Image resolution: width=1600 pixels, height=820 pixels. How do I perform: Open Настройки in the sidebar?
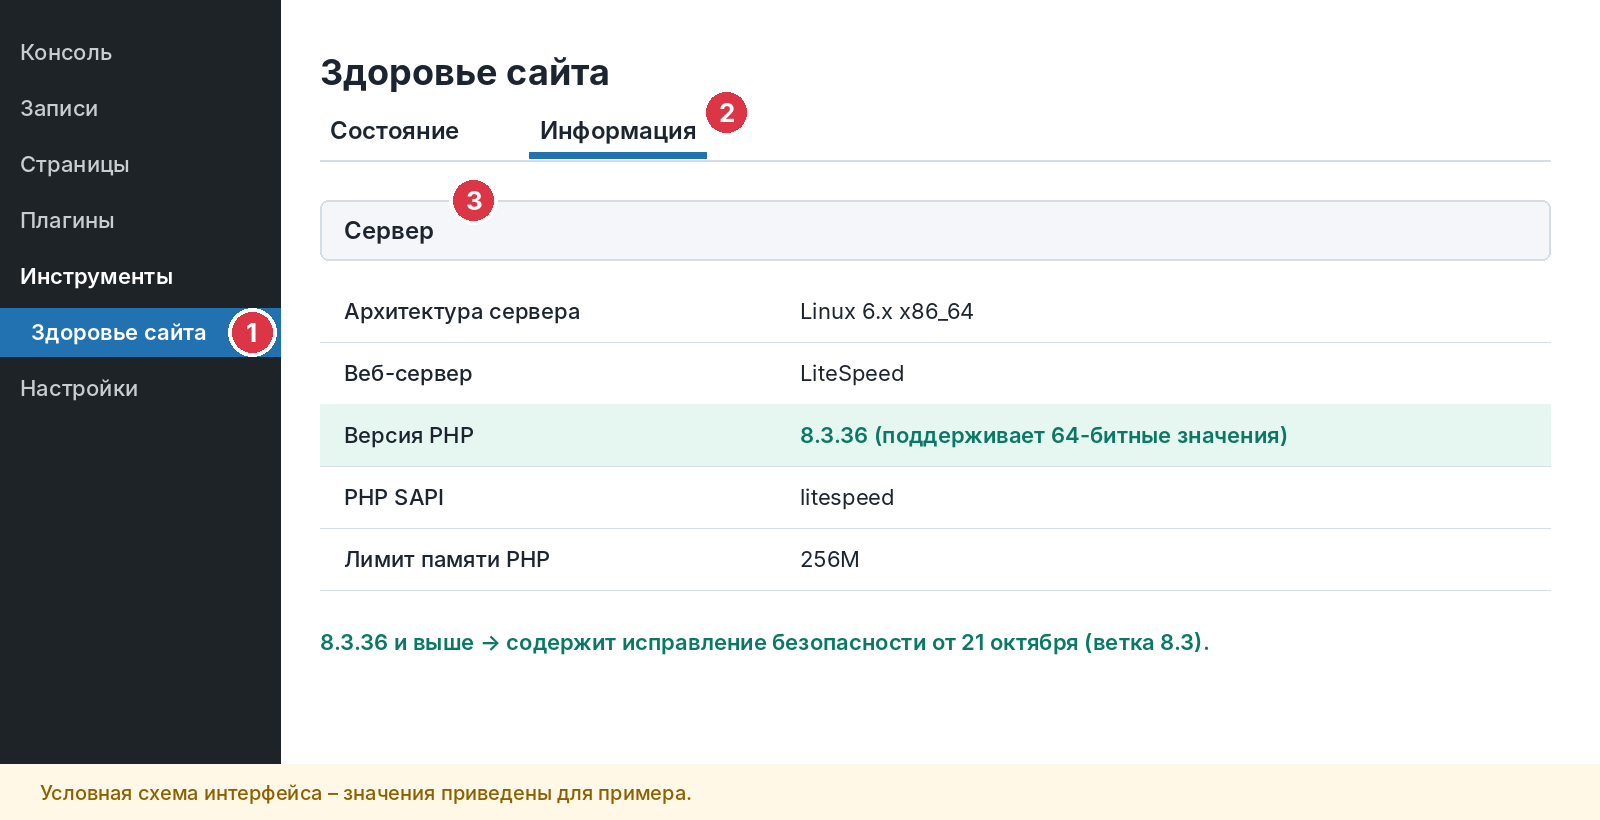[79, 388]
